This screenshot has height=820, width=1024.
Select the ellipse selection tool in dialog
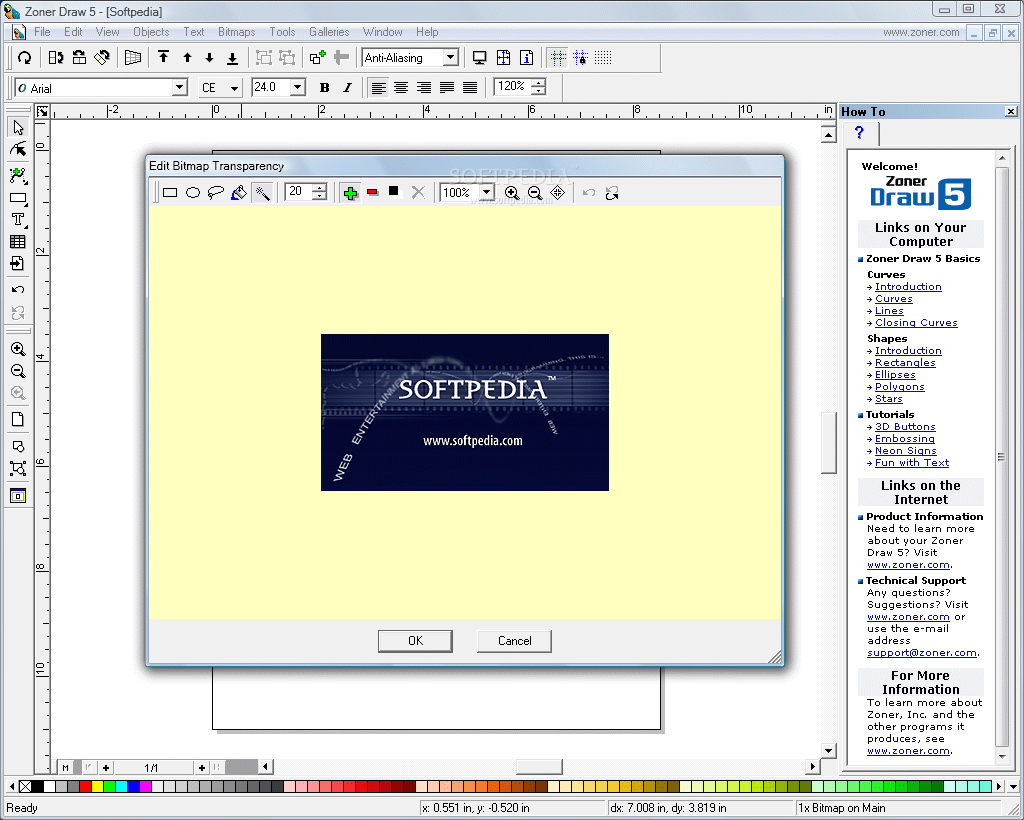[193, 193]
